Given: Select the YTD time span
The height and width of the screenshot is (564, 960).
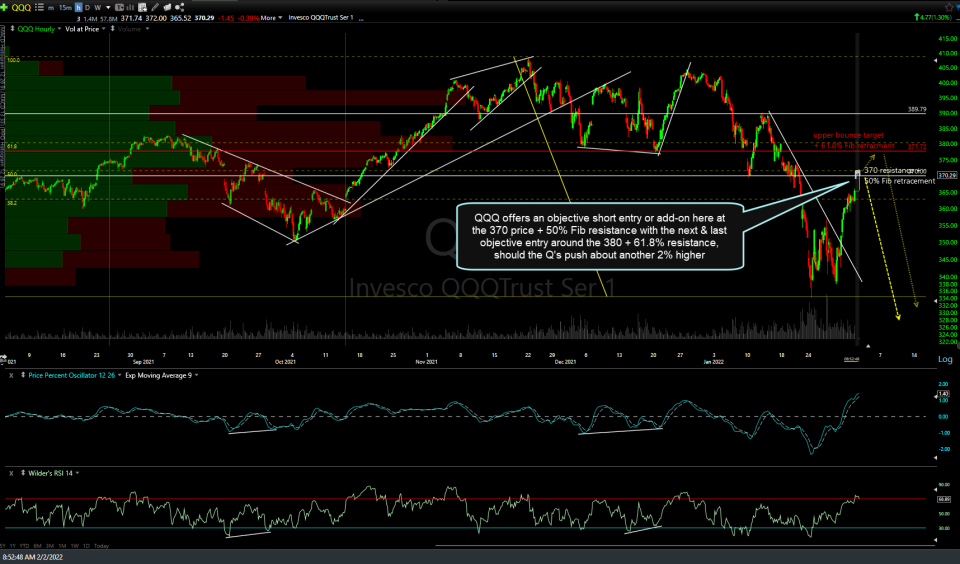Looking at the screenshot, I should [24, 546].
